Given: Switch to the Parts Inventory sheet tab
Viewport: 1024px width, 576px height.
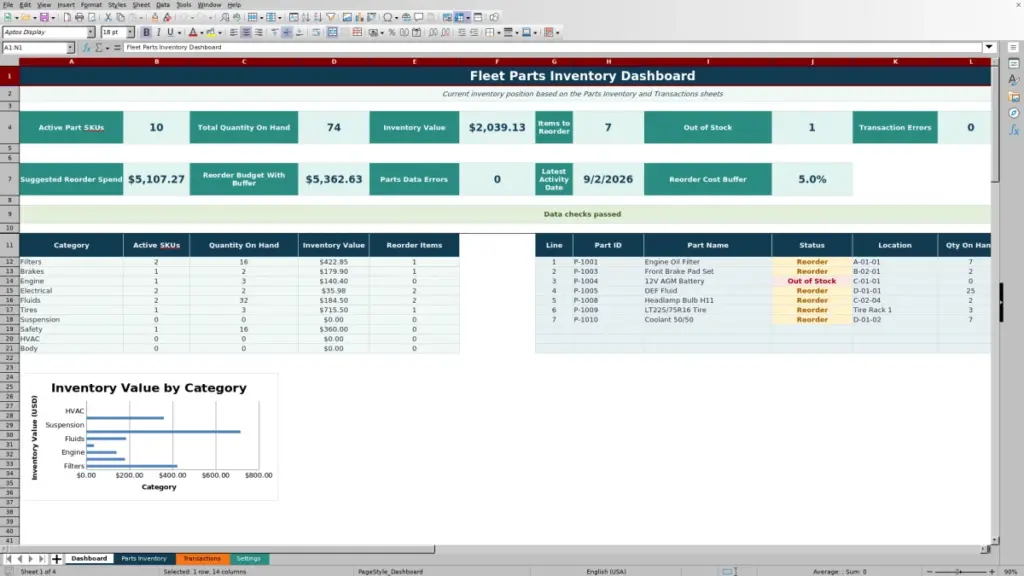Looking at the screenshot, I should [144, 559].
